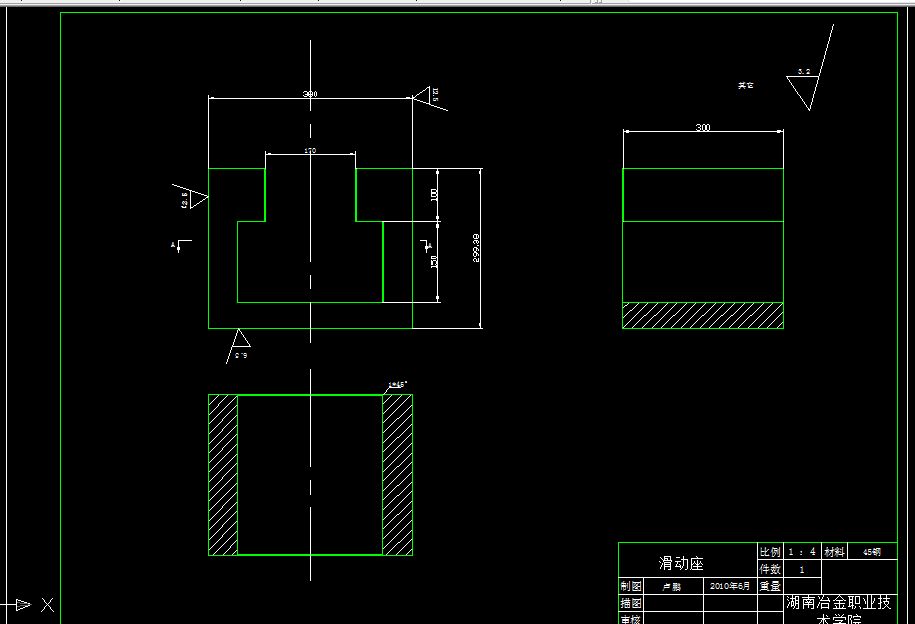The width and height of the screenshot is (915, 624).
Task: Click the 制图 label cell
Action: tap(631, 586)
